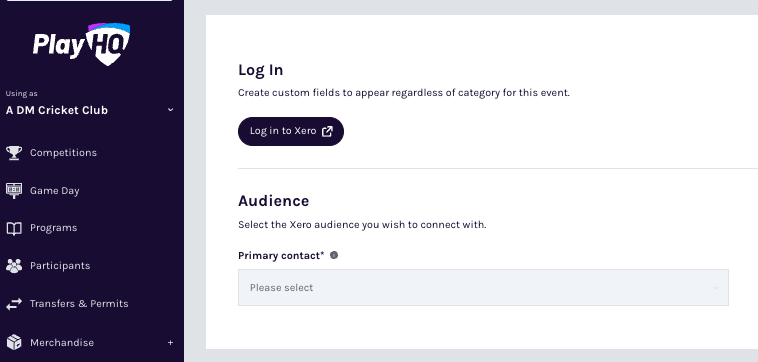Click the Transfers & Permits arrows icon

point(14,304)
